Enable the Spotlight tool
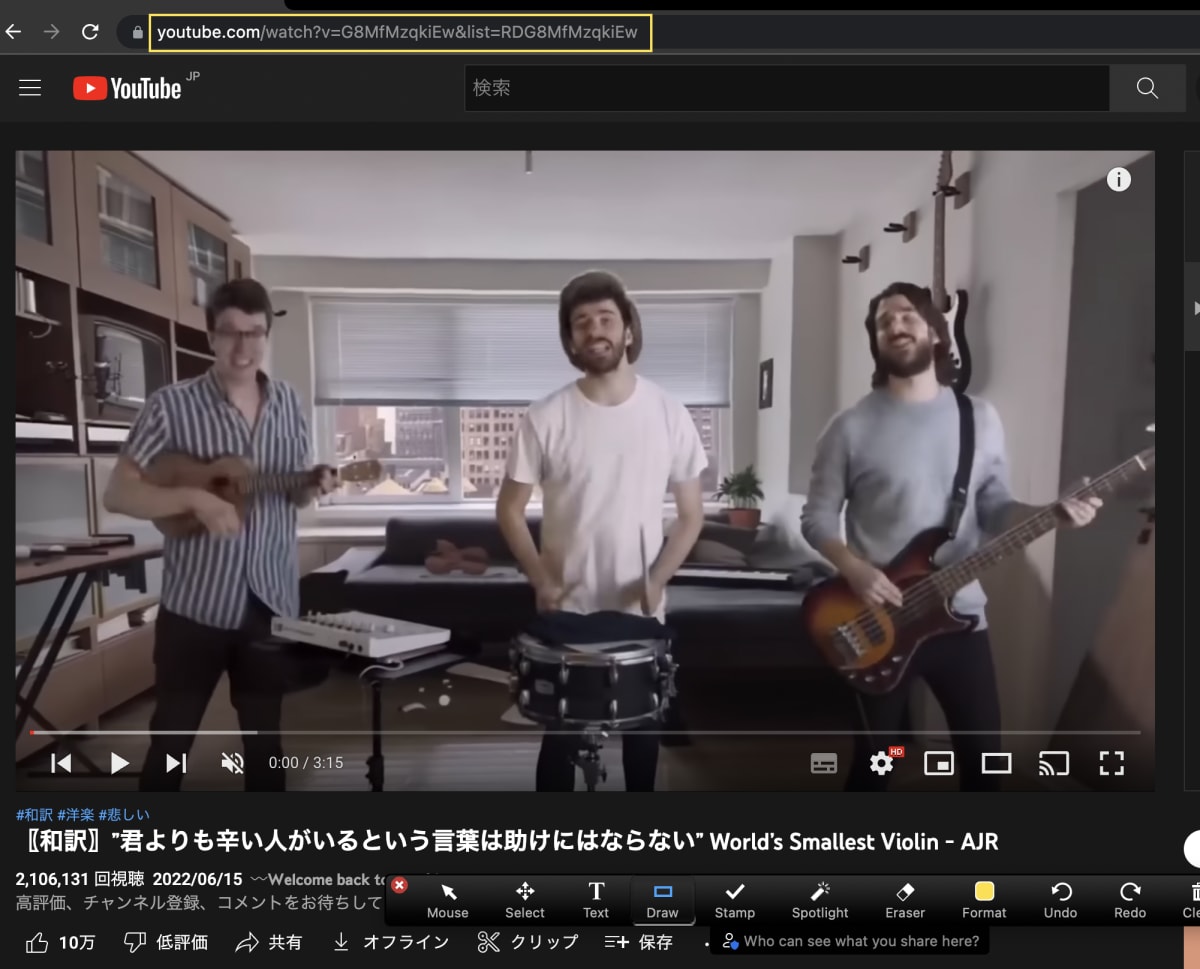This screenshot has height=969, width=1200. [820, 900]
